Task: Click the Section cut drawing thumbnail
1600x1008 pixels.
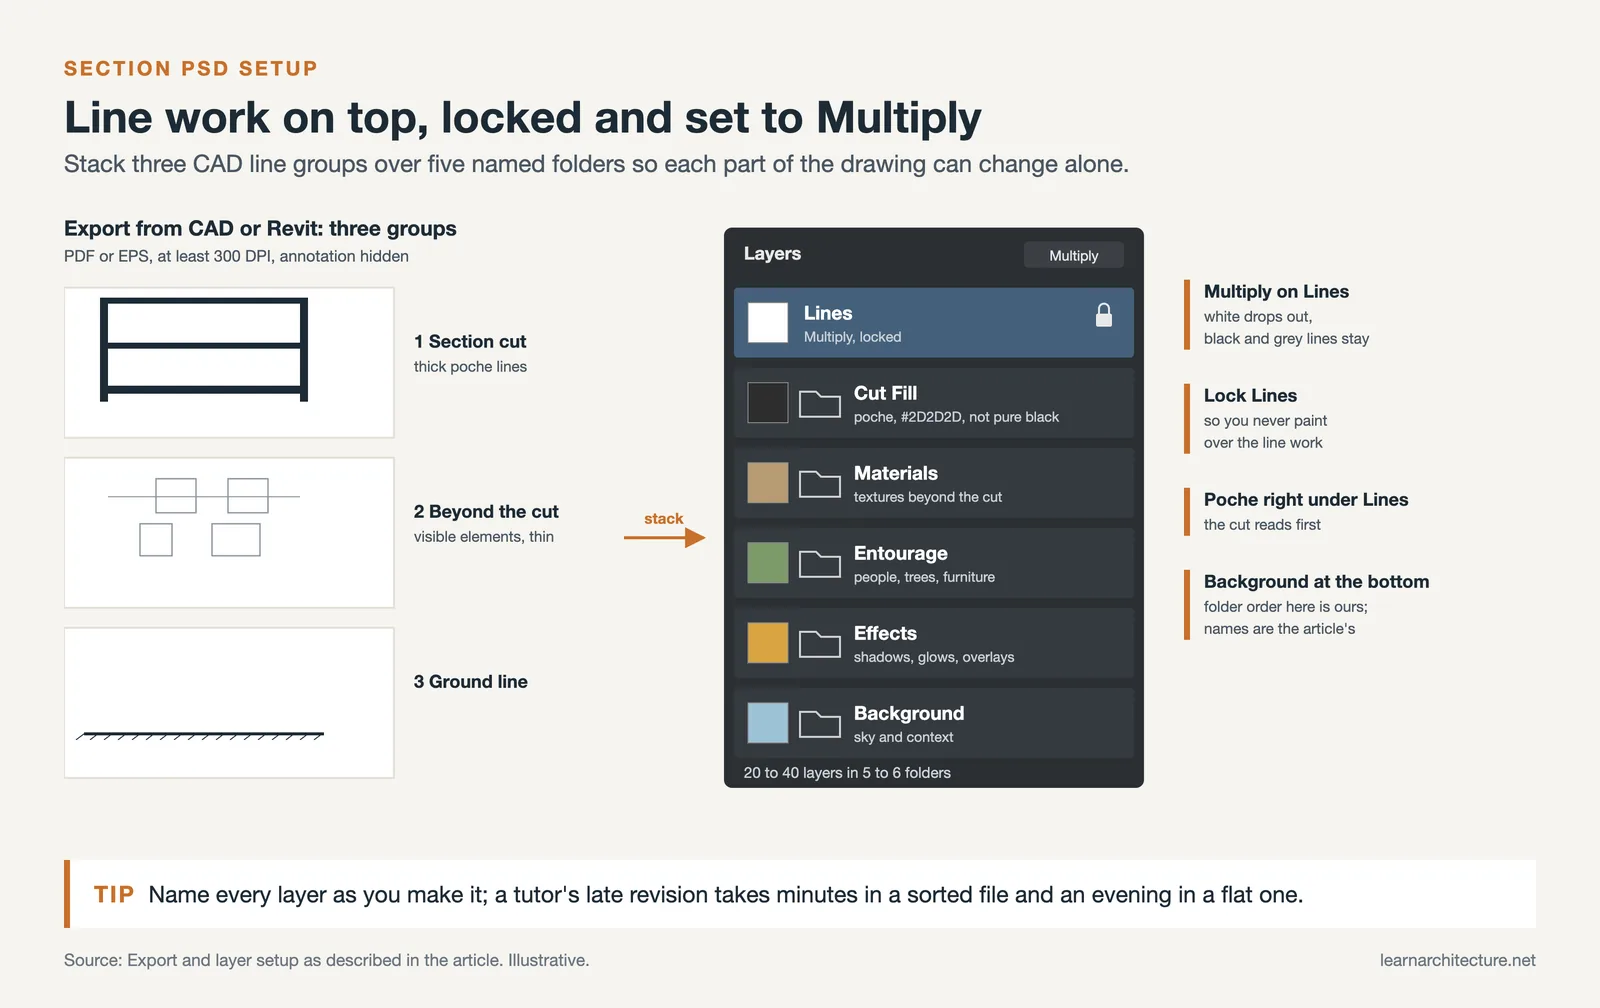Action: coord(229,363)
